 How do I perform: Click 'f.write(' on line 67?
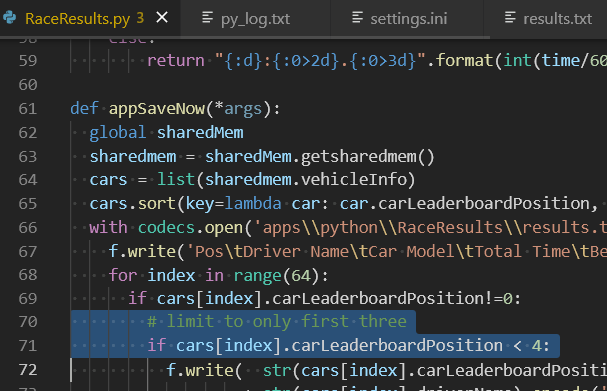point(147,252)
